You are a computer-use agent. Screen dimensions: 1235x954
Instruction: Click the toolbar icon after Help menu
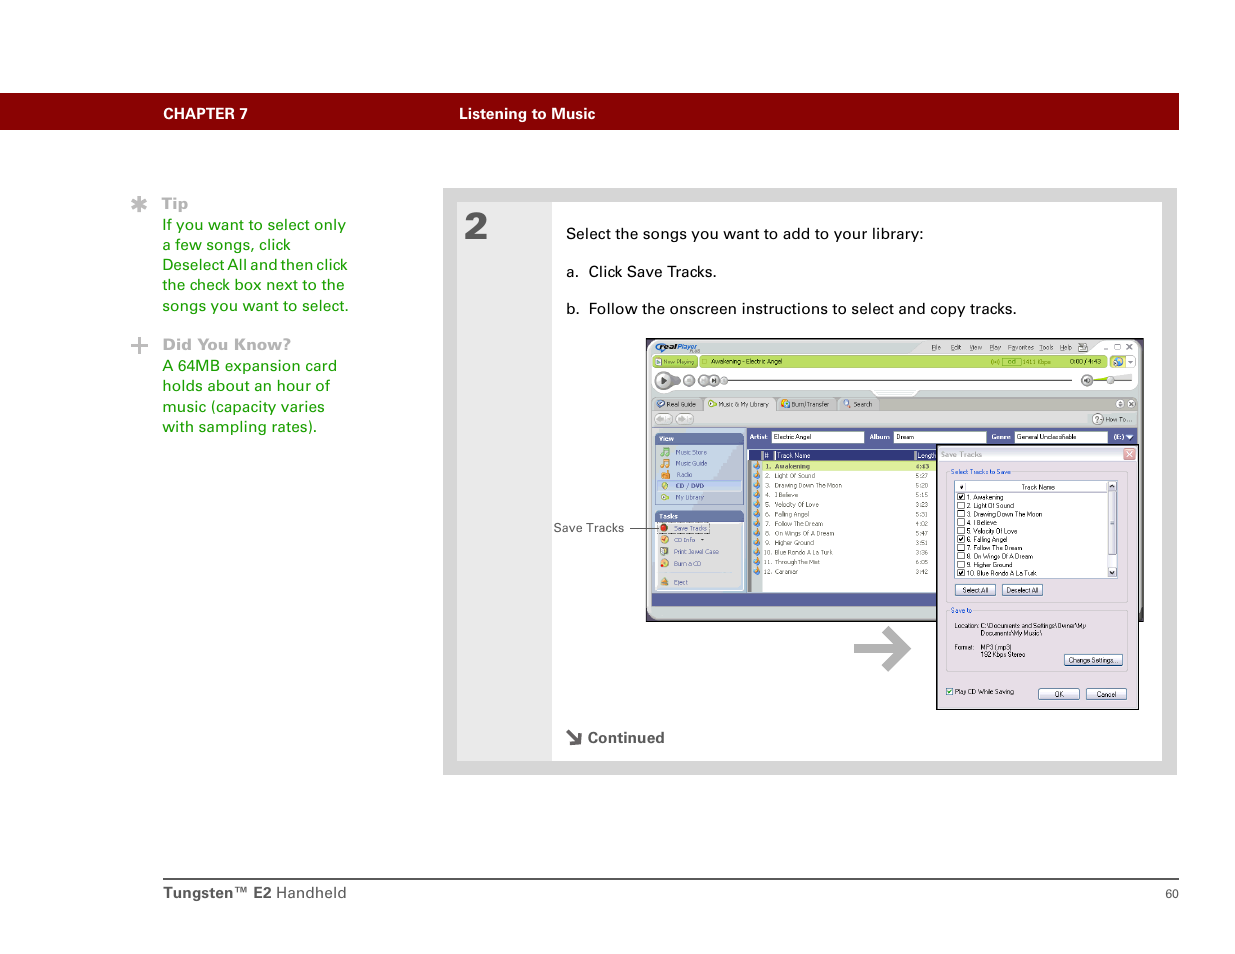1083,347
